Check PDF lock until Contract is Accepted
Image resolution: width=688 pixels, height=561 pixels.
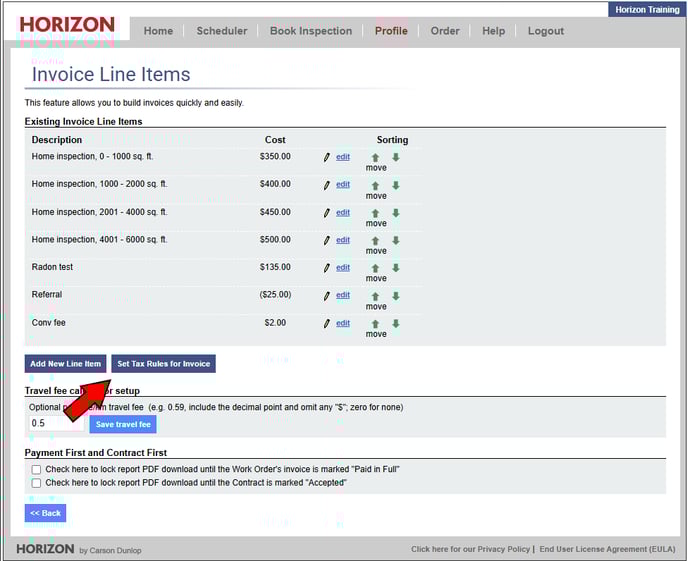coord(37,483)
